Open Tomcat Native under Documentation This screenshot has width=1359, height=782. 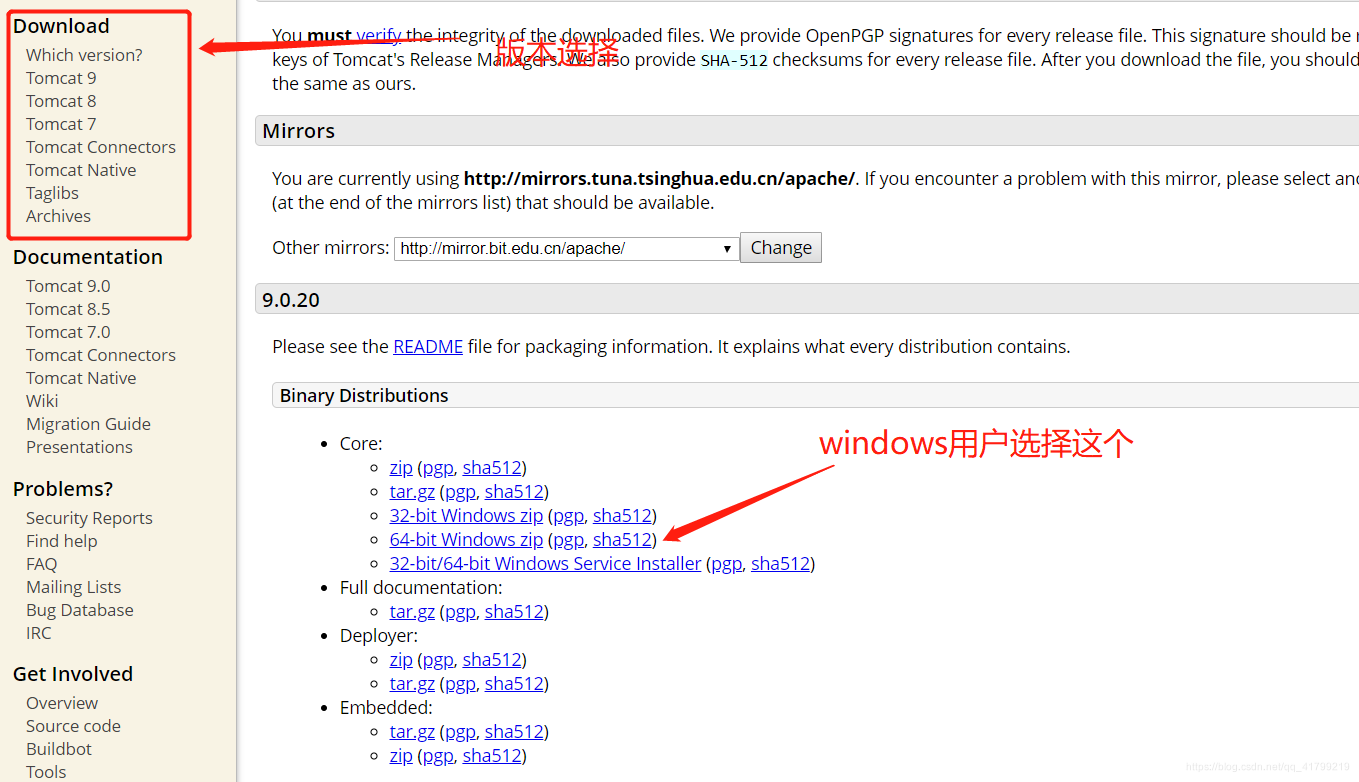tap(81, 378)
